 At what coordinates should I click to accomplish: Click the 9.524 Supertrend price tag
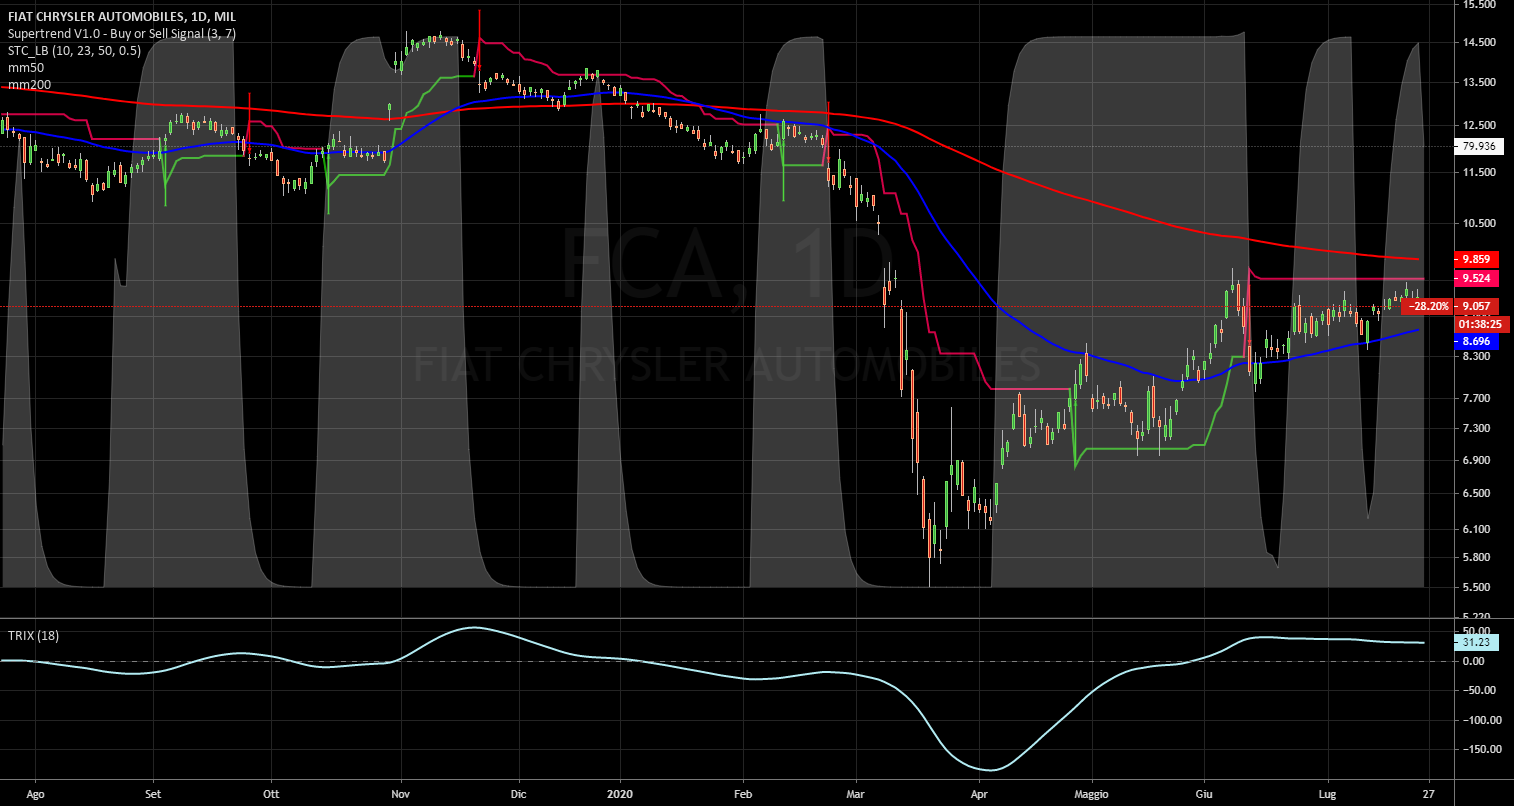[x=1477, y=278]
